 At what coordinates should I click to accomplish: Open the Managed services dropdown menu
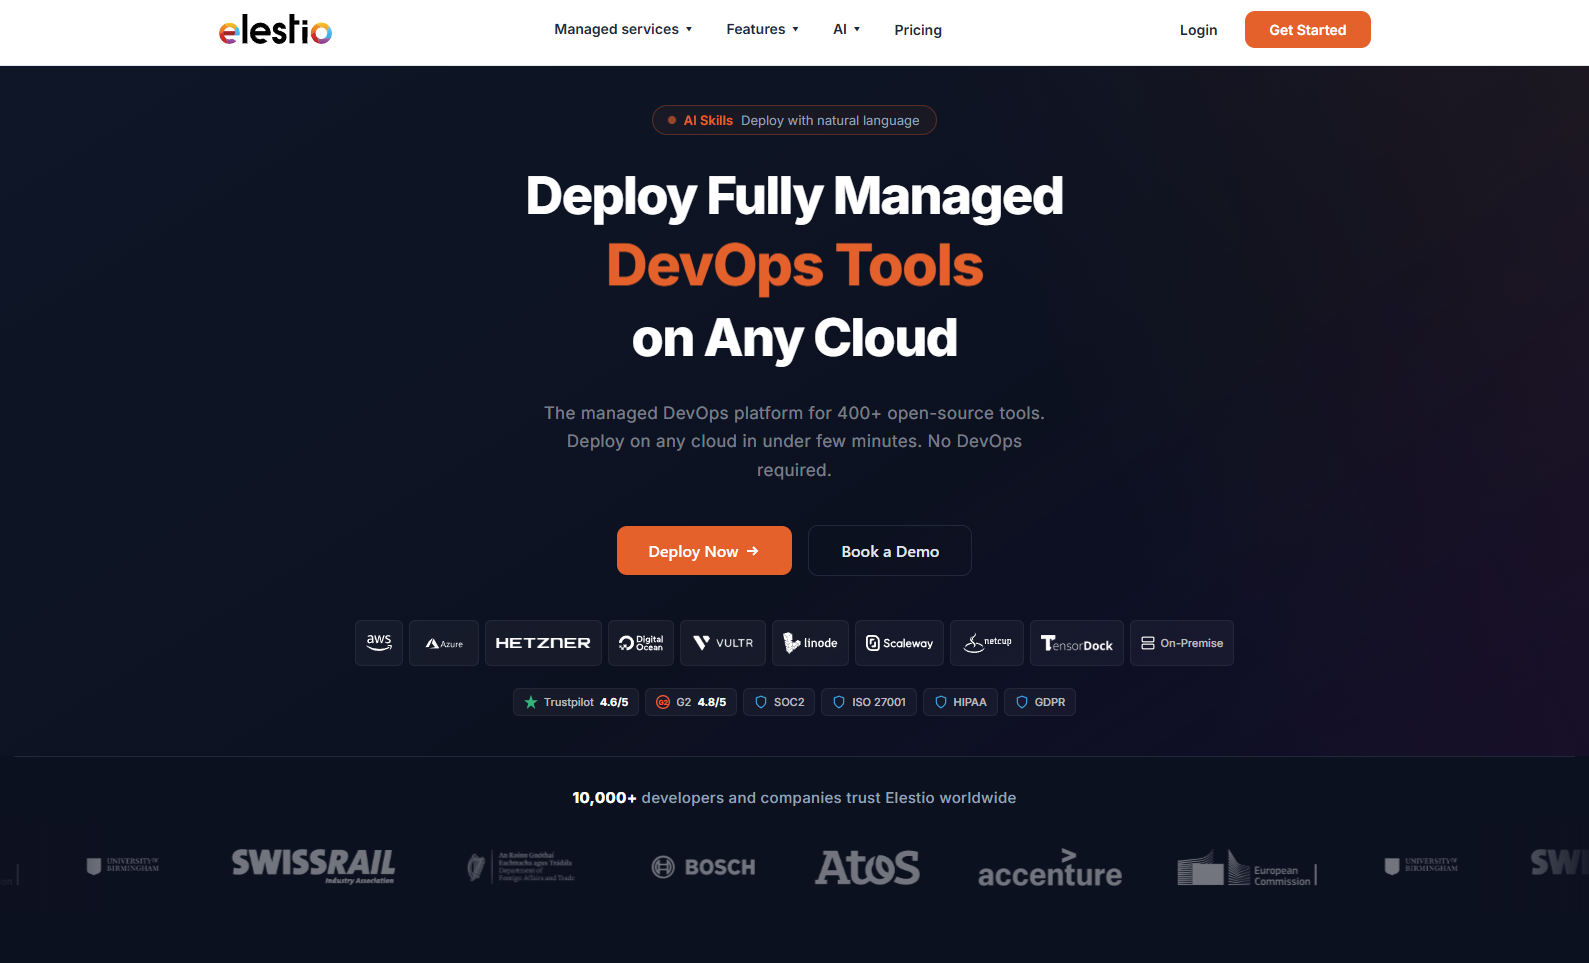623,29
